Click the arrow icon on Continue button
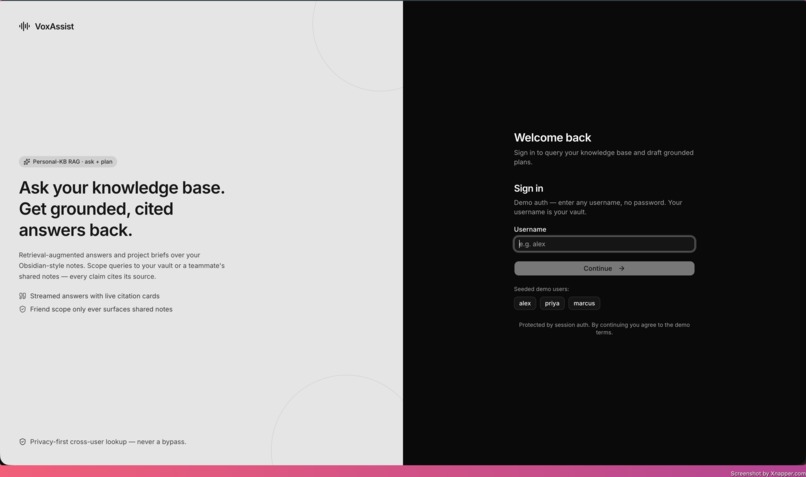Viewport: 806px width, 477px height. [x=621, y=268]
